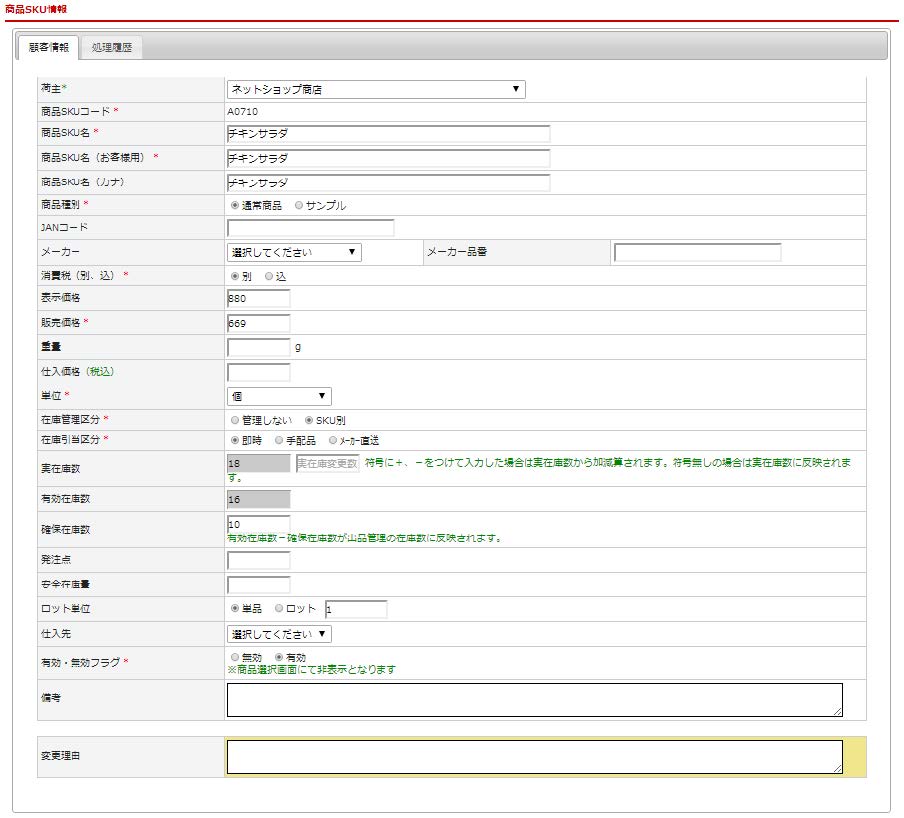Expand the メーカー selection dropdown
Screen dimensions: 904x818
(x=294, y=253)
